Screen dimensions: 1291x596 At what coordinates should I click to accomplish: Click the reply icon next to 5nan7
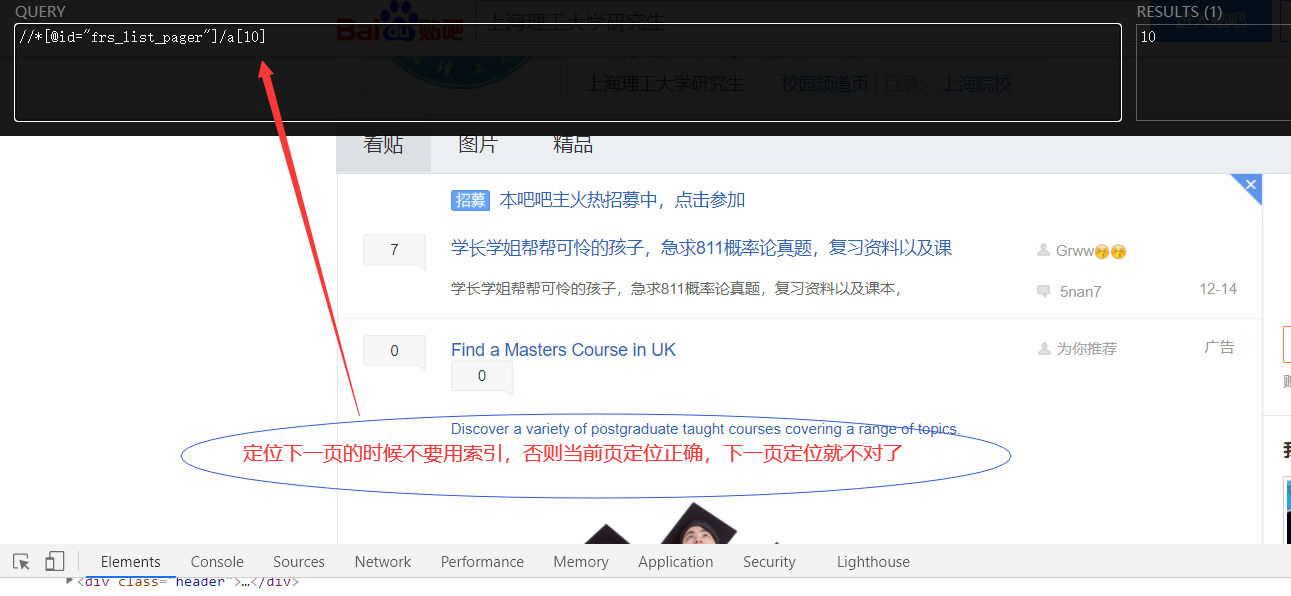(x=1044, y=291)
